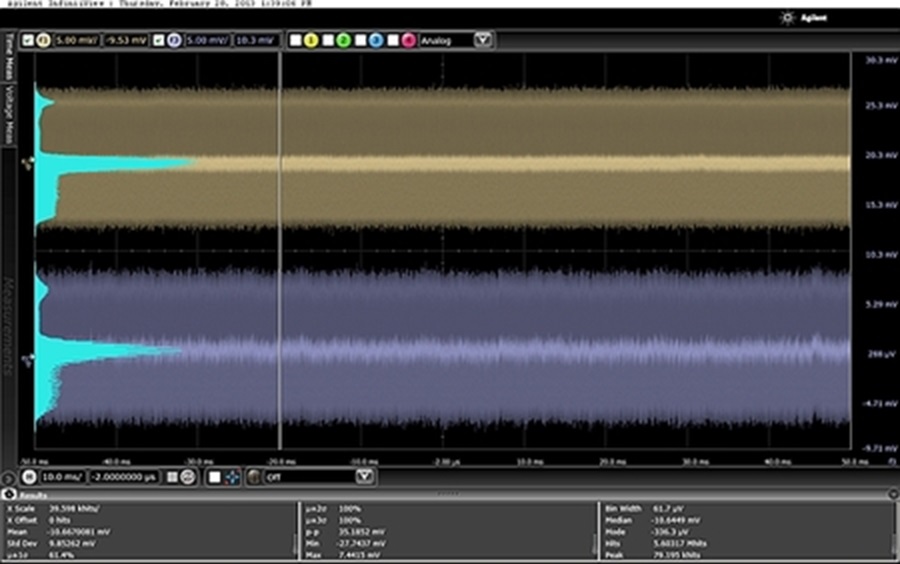Click the blue channel 3 icon
Screen dimensions: 900x564
(x=376, y=41)
